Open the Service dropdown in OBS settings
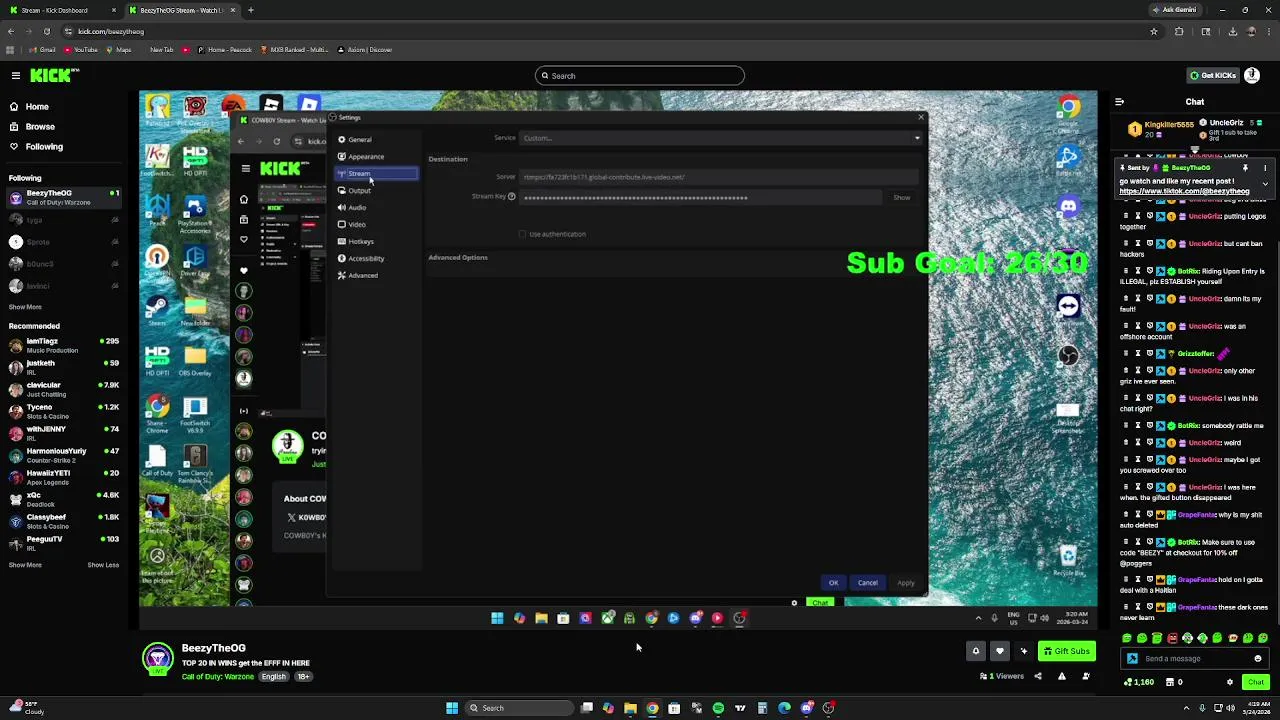 720,138
